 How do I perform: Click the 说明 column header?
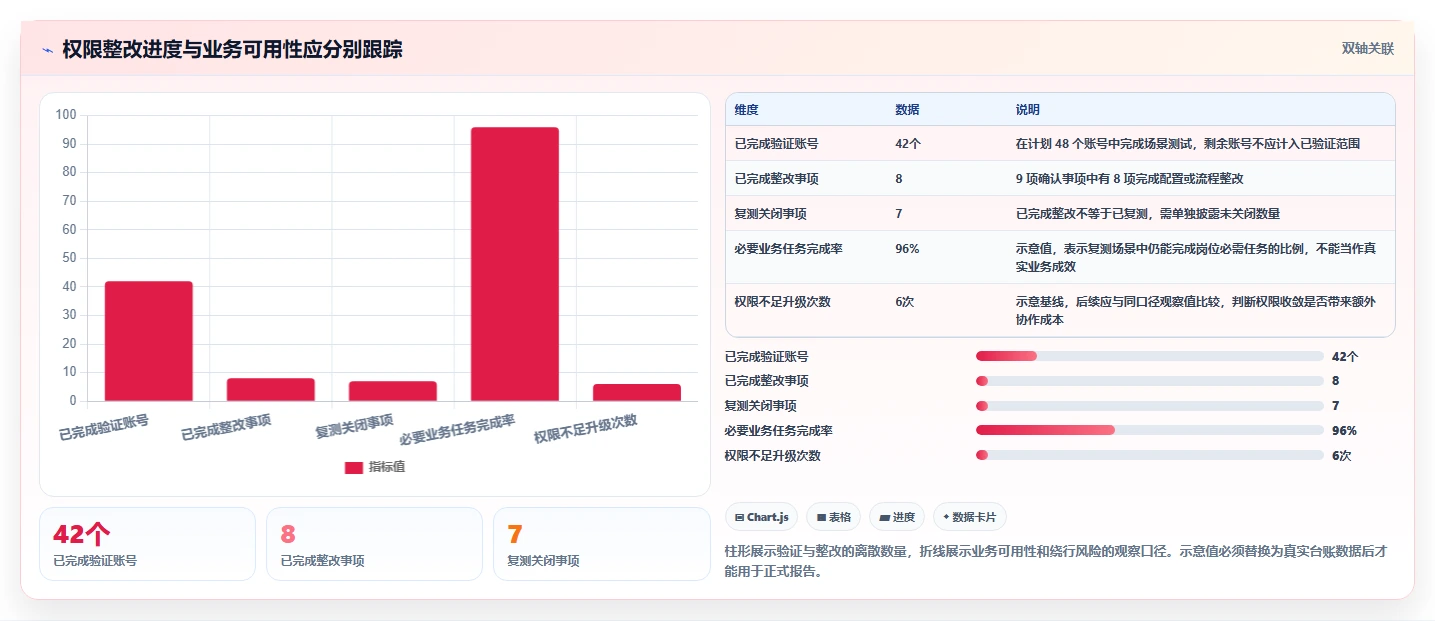click(x=1027, y=110)
